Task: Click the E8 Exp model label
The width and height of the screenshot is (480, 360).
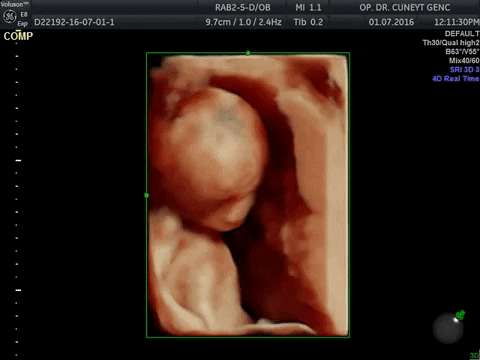Action: (x=23, y=19)
